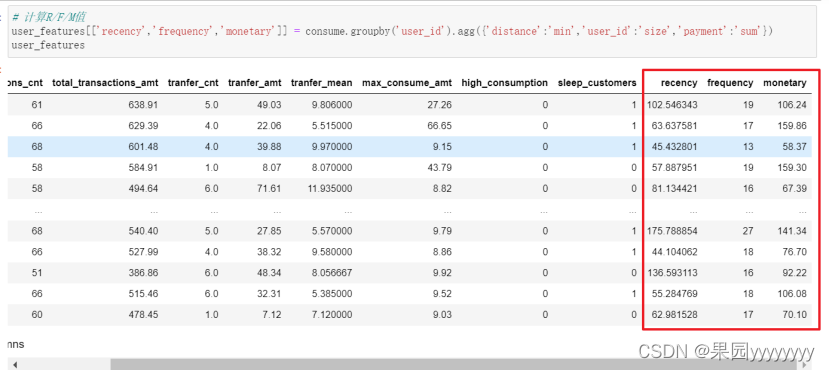Select the recency value 44.104062
This screenshot has height=371, width=830.
click(674, 252)
